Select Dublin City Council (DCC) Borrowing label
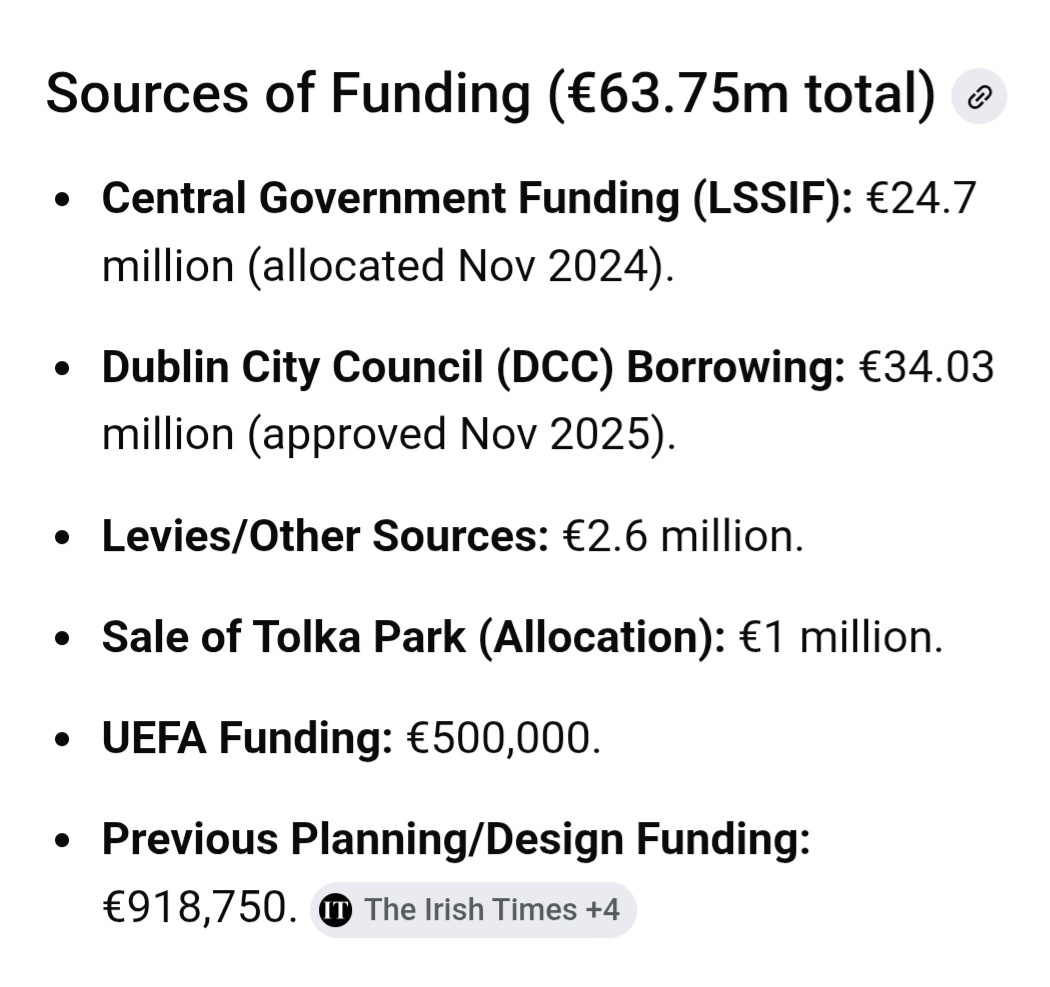Image resolution: width=1050 pixels, height=987 pixels. 473,368
